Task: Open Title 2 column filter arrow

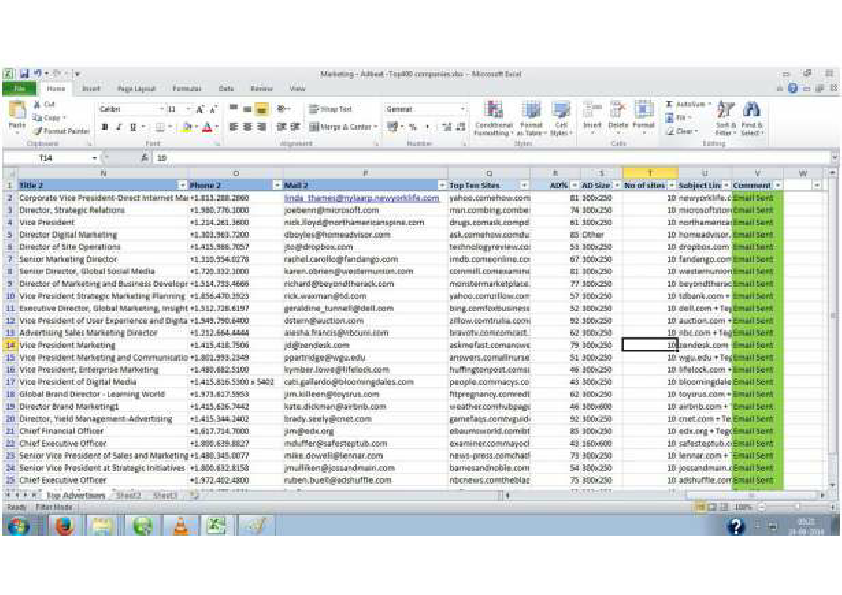Action: [182, 185]
